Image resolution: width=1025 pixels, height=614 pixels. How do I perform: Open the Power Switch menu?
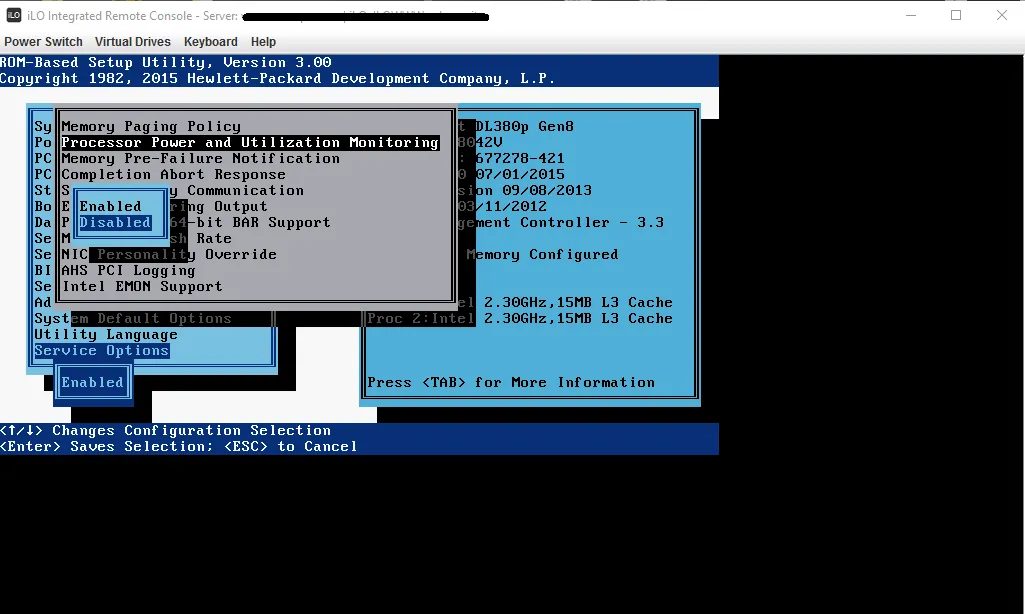pyautogui.click(x=43, y=41)
